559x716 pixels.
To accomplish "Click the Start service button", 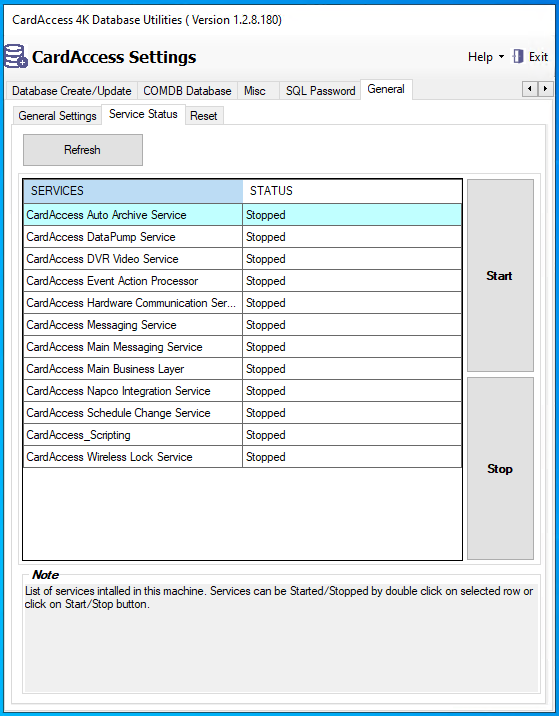I will [x=500, y=275].
